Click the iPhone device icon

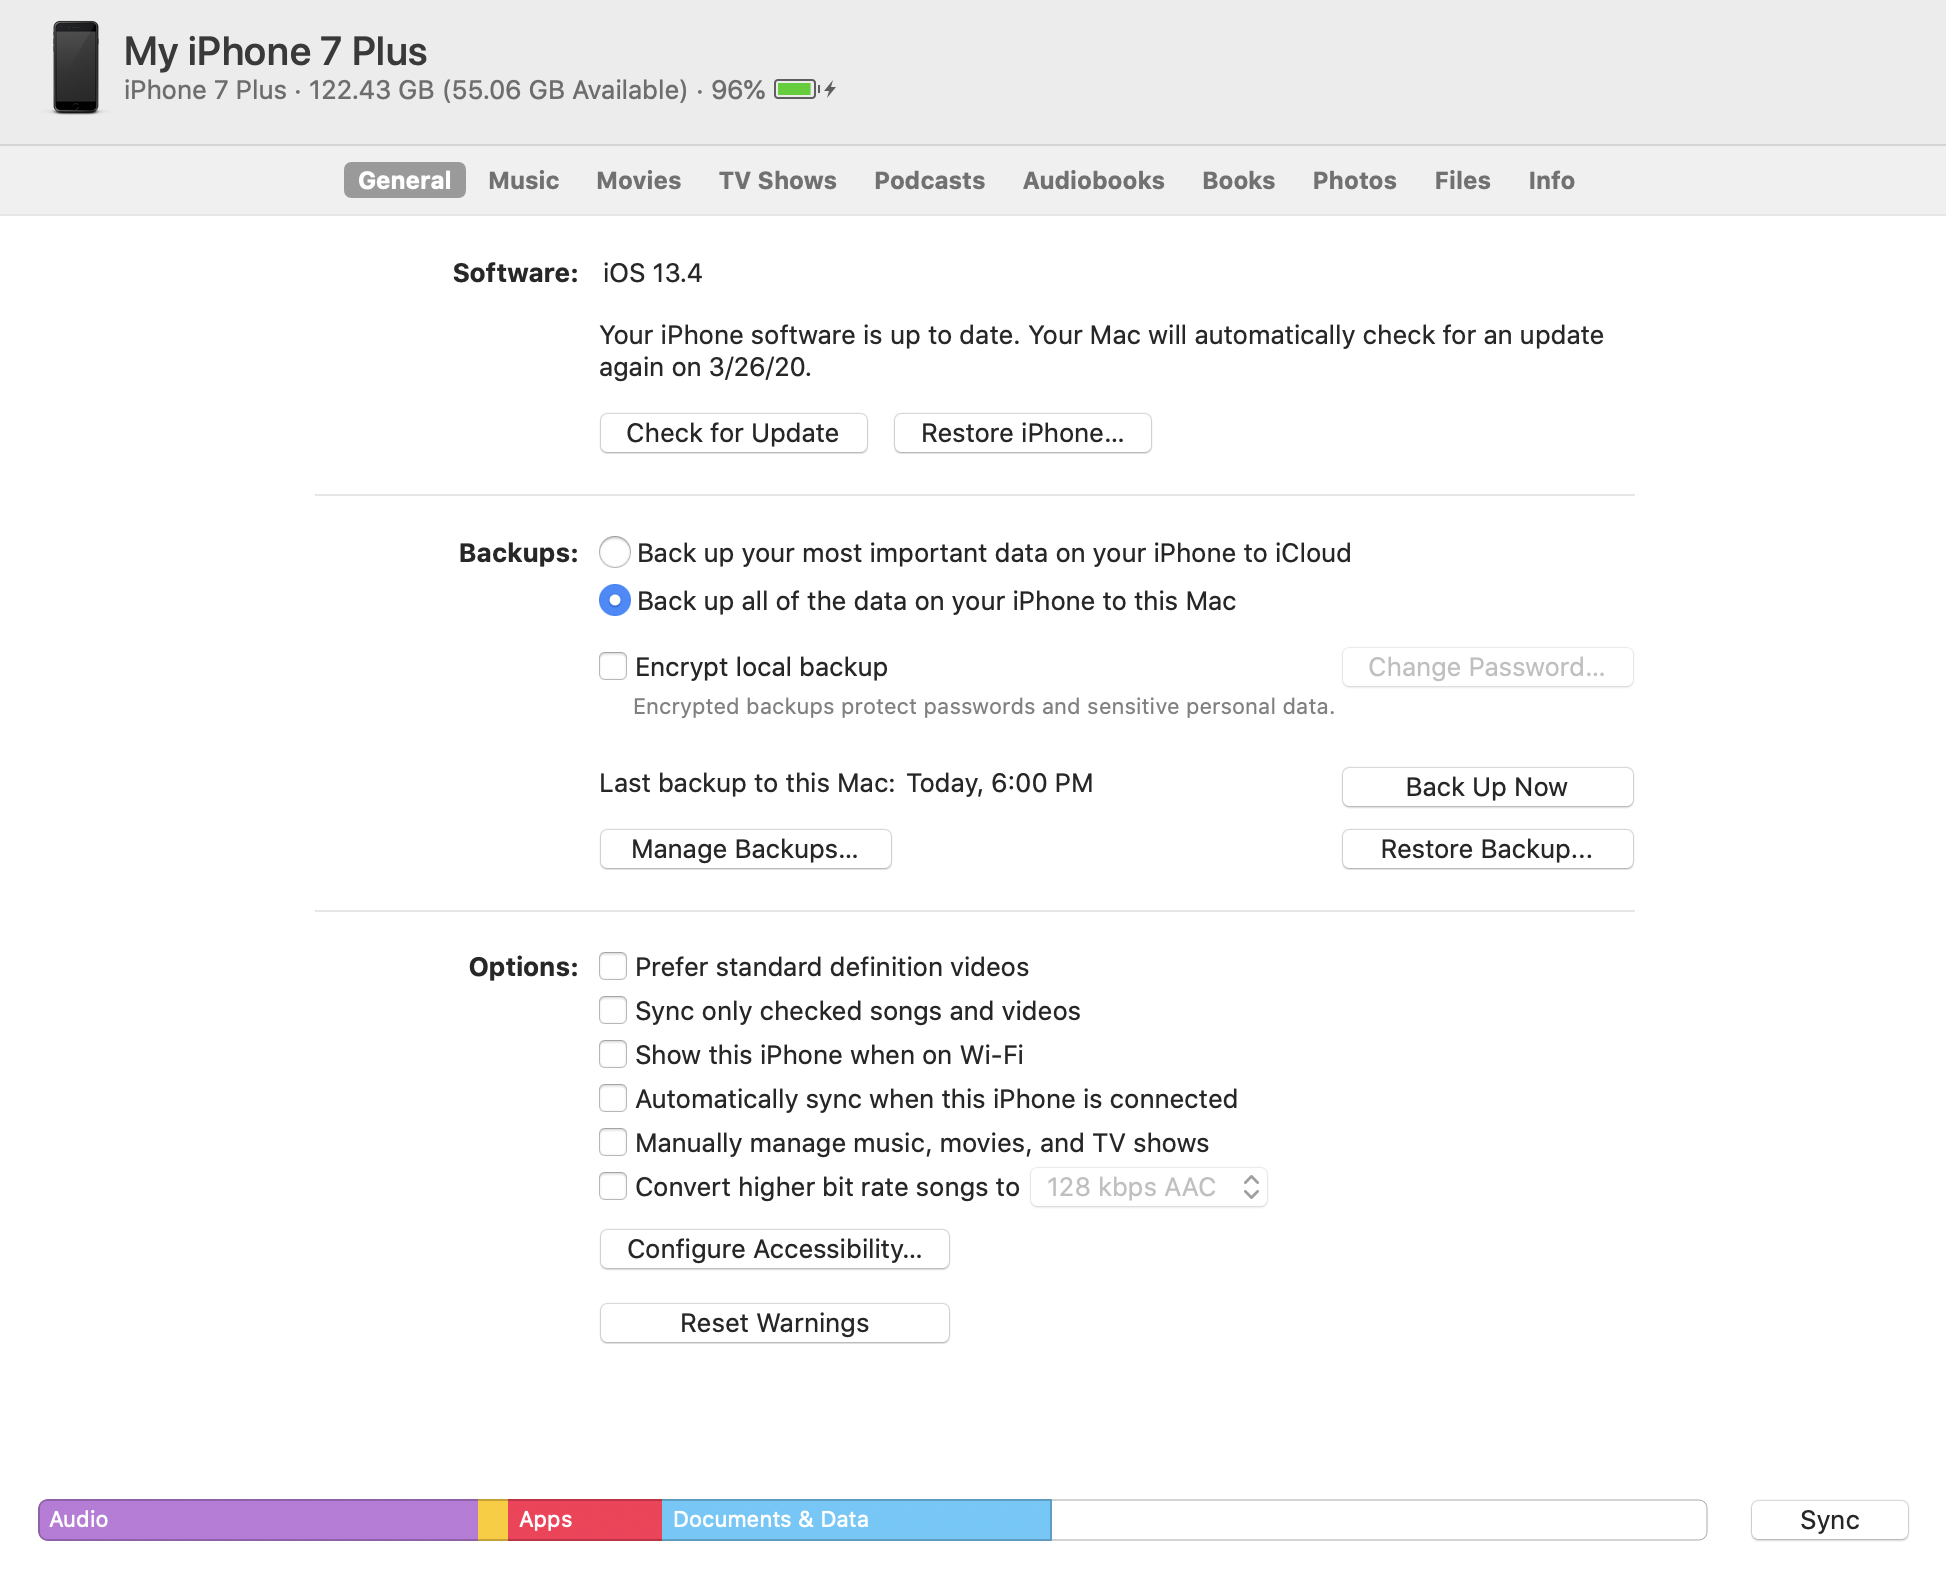point(76,68)
